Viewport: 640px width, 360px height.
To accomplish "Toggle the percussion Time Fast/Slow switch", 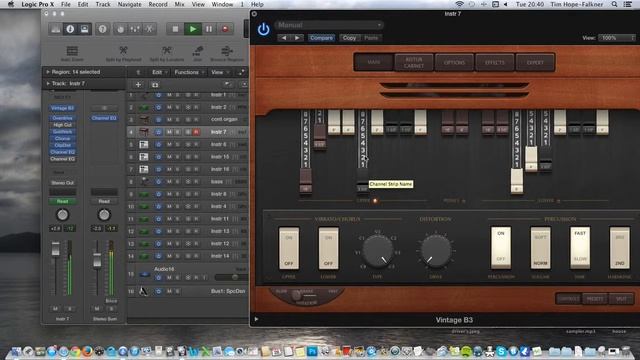I will pyautogui.click(x=580, y=247).
